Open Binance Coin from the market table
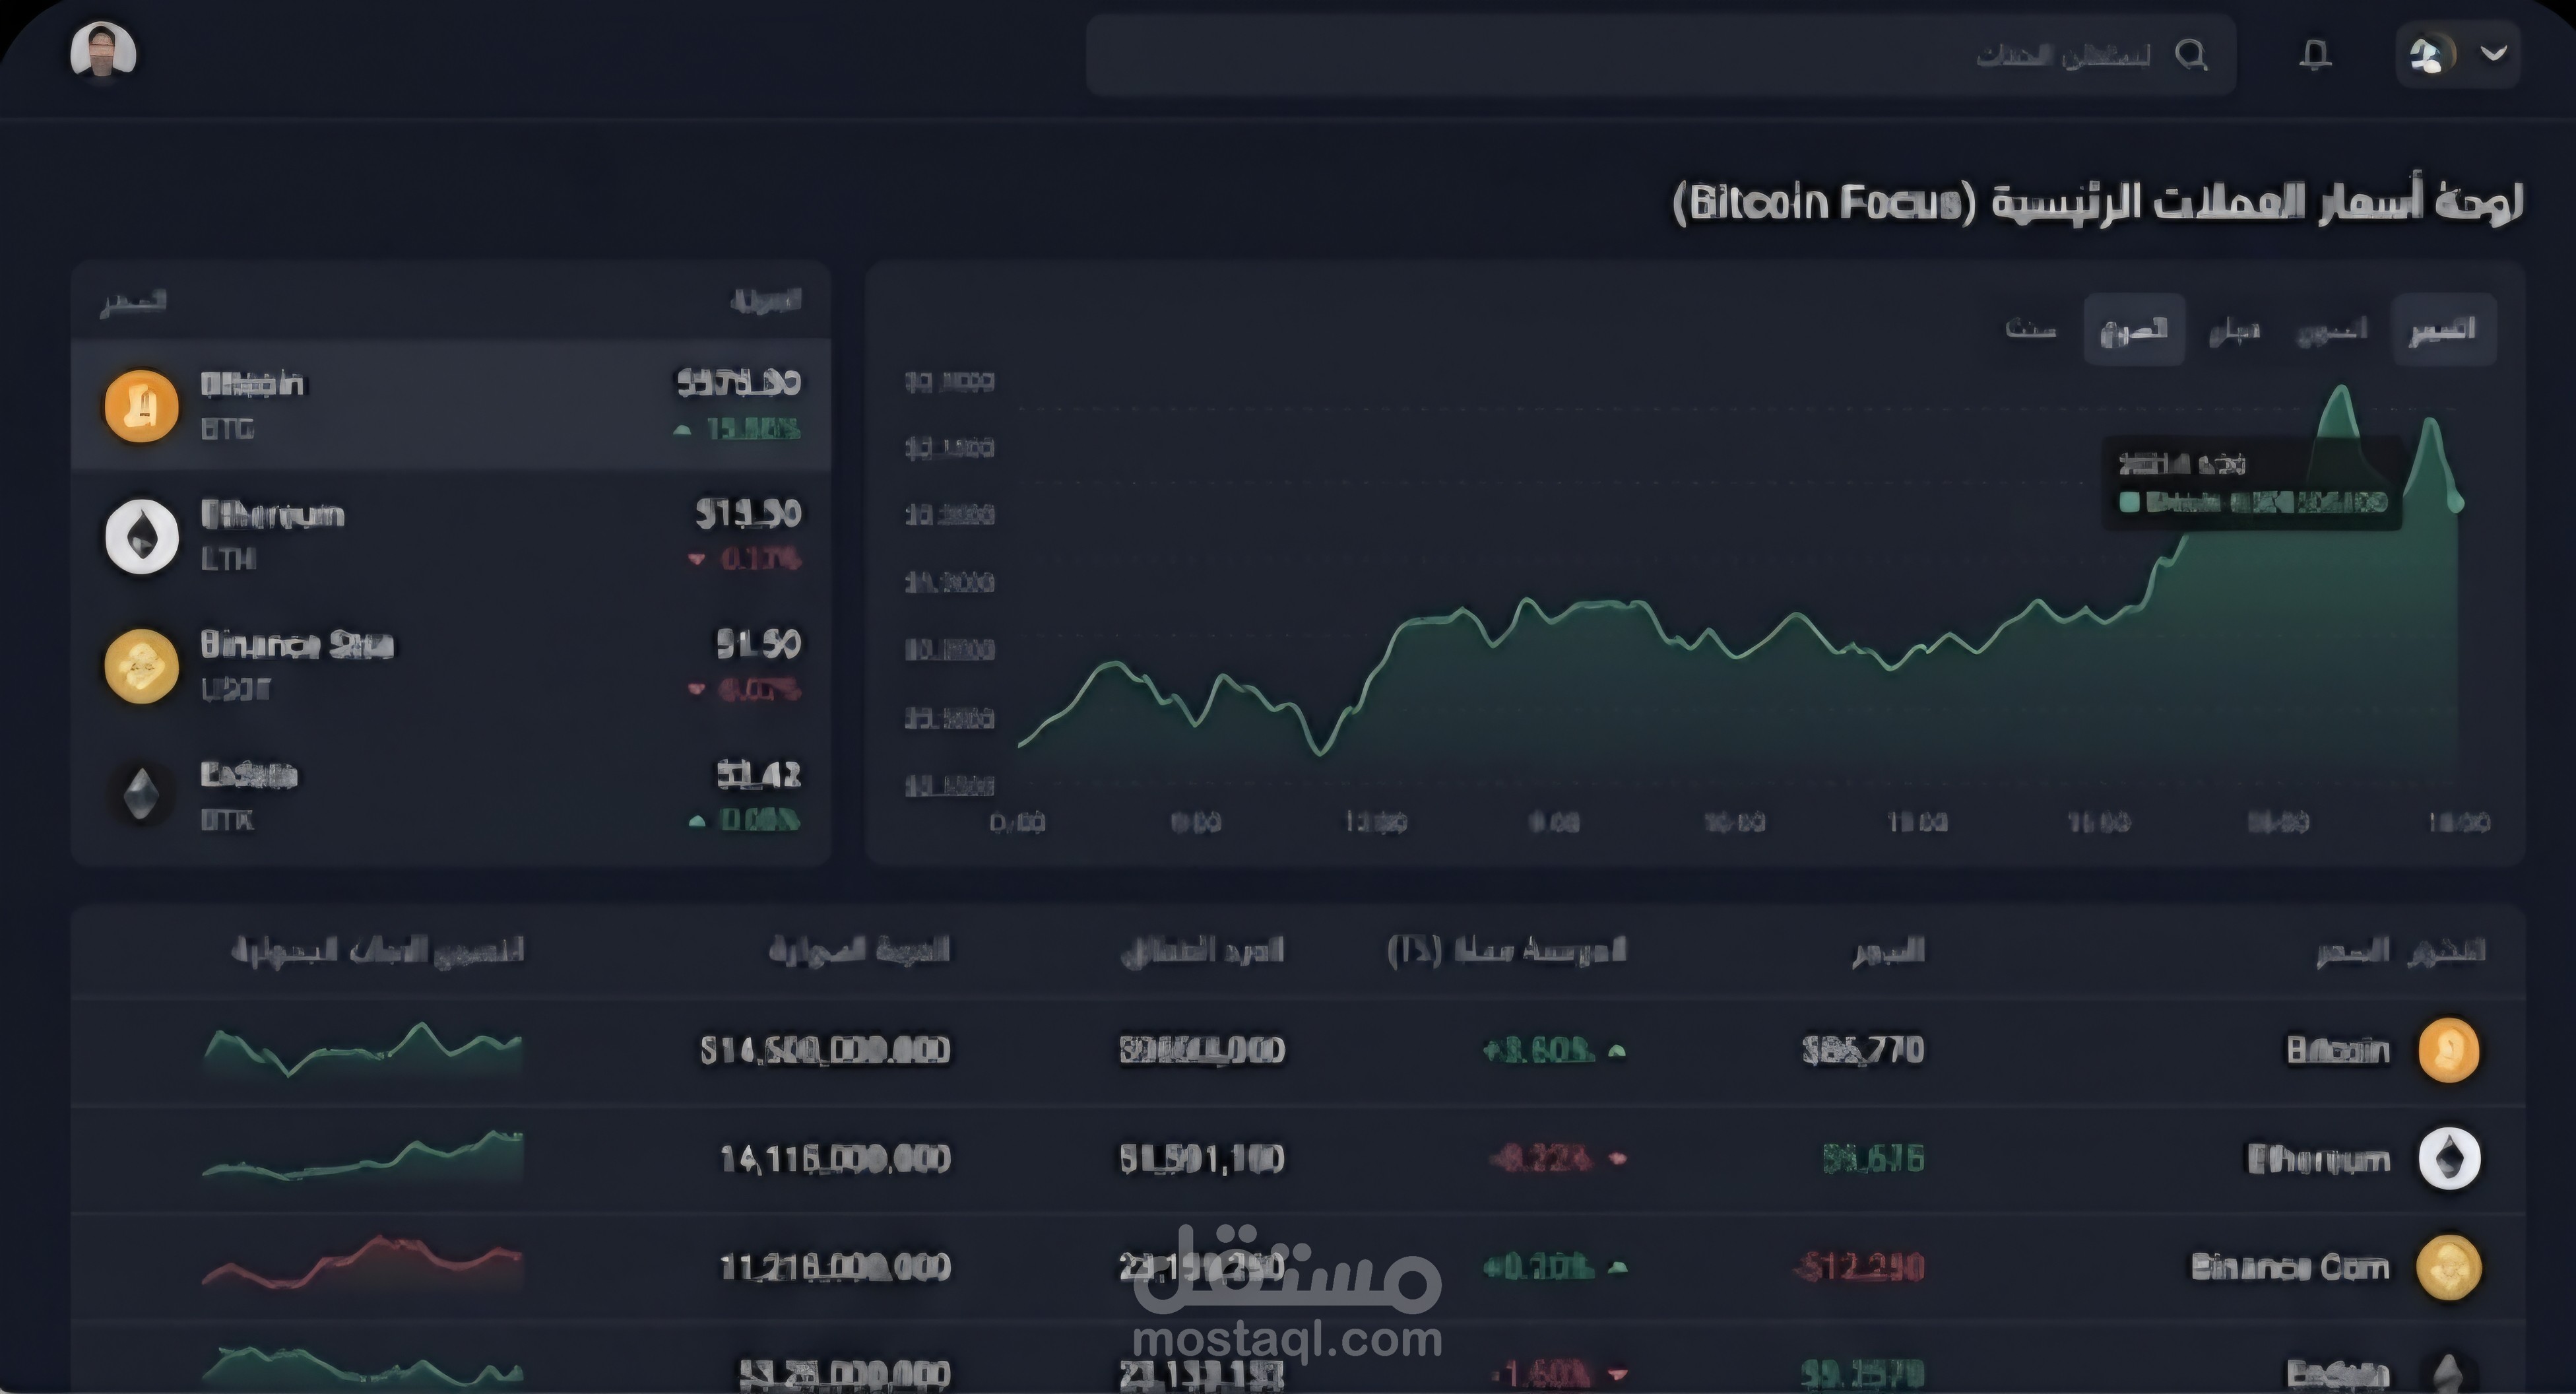2576x1394 pixels. tap(2290, 1267)
